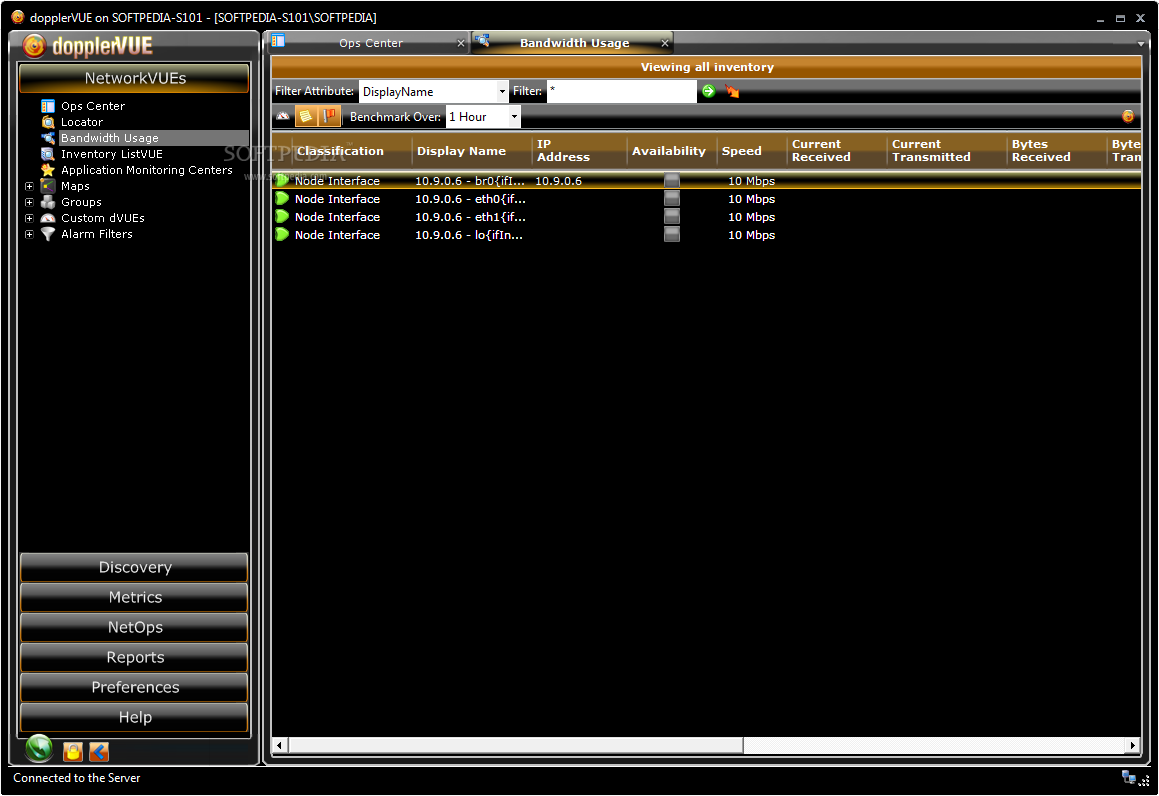Click the Groups icon in the tree
1159x796 pixels.
point(48,202)
